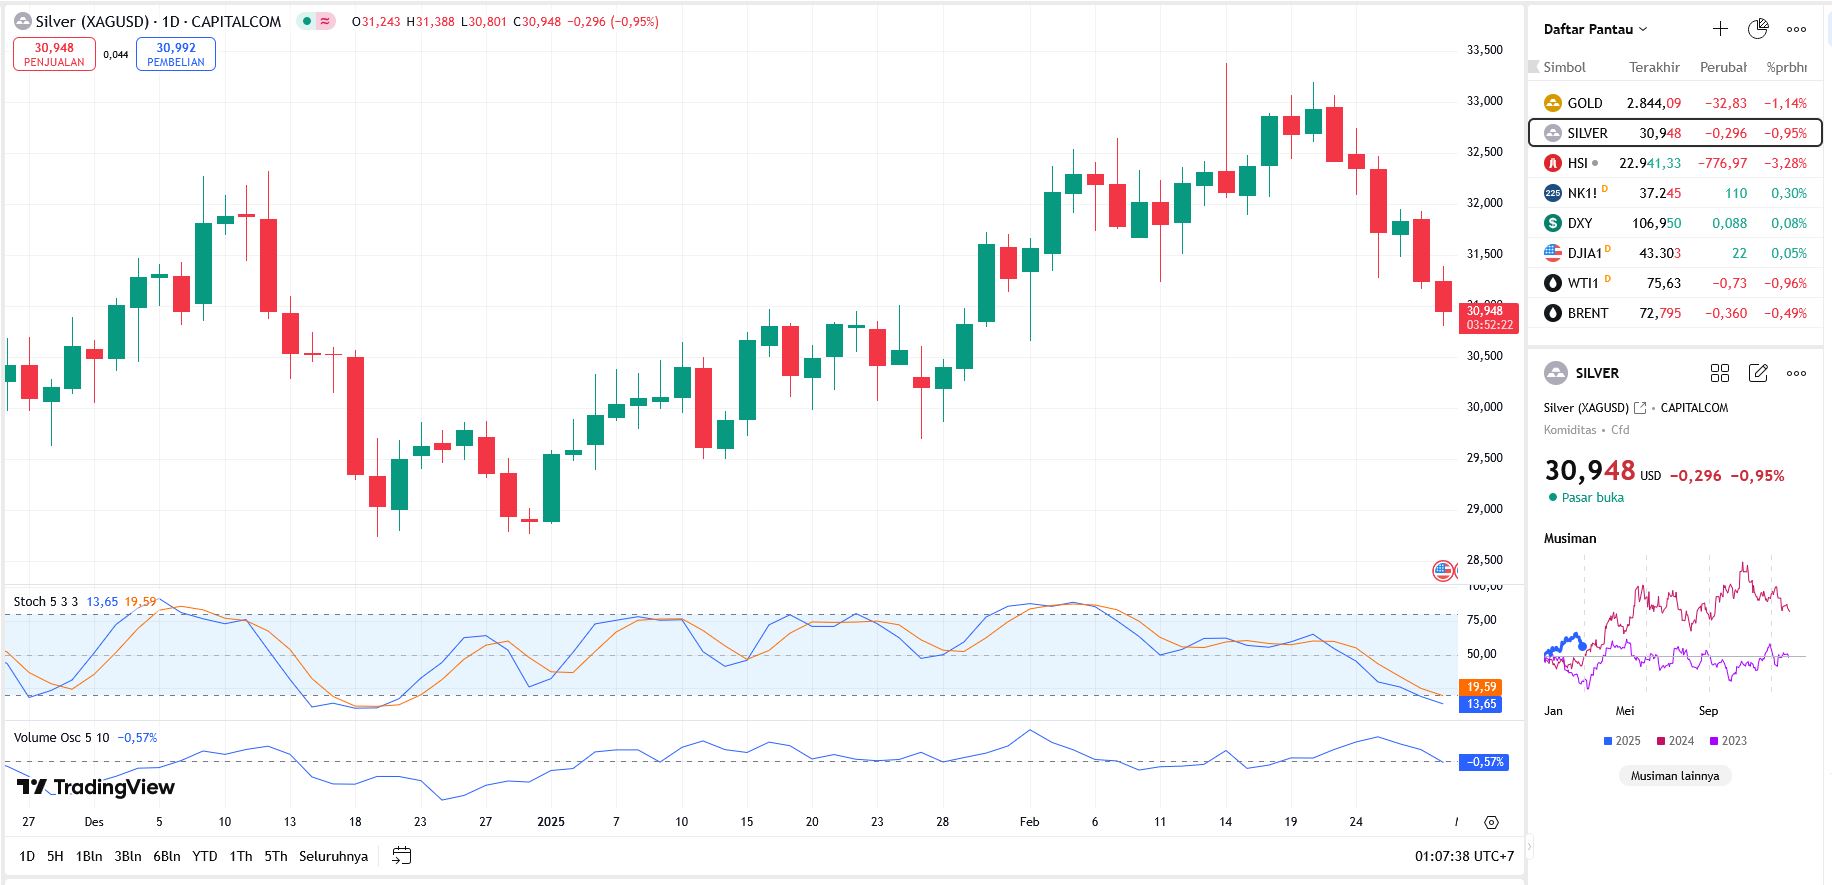This screenshot has height=885, width=1832.
Task: Open SILVER details panel more options
Action: [x=1796, y=373]
